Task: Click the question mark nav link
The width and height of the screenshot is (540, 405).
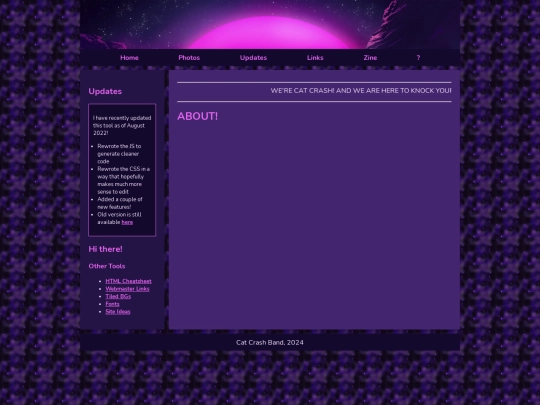Action: coord(418,58)
